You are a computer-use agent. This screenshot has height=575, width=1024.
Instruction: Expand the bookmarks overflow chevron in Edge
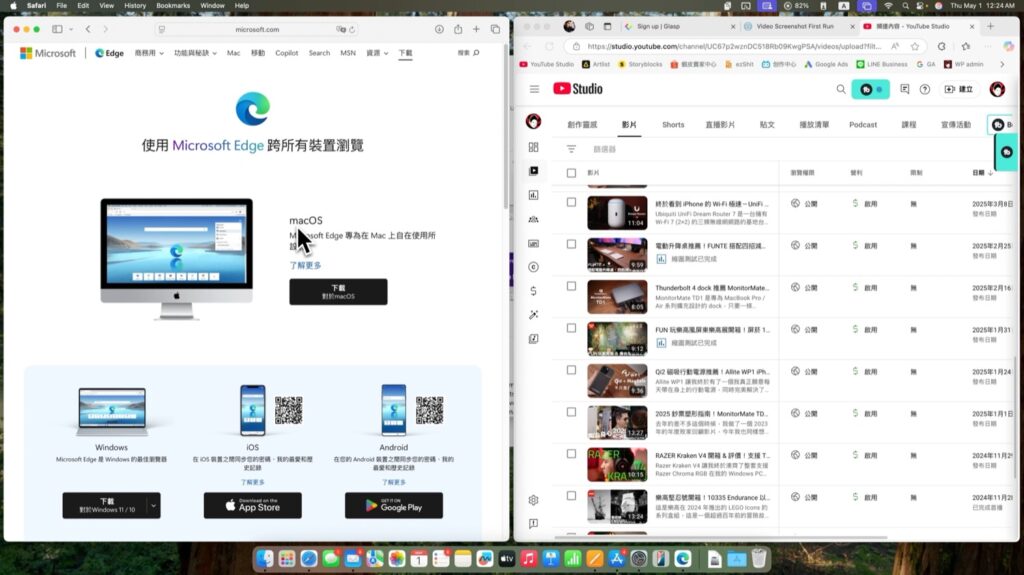[1002, 64]
